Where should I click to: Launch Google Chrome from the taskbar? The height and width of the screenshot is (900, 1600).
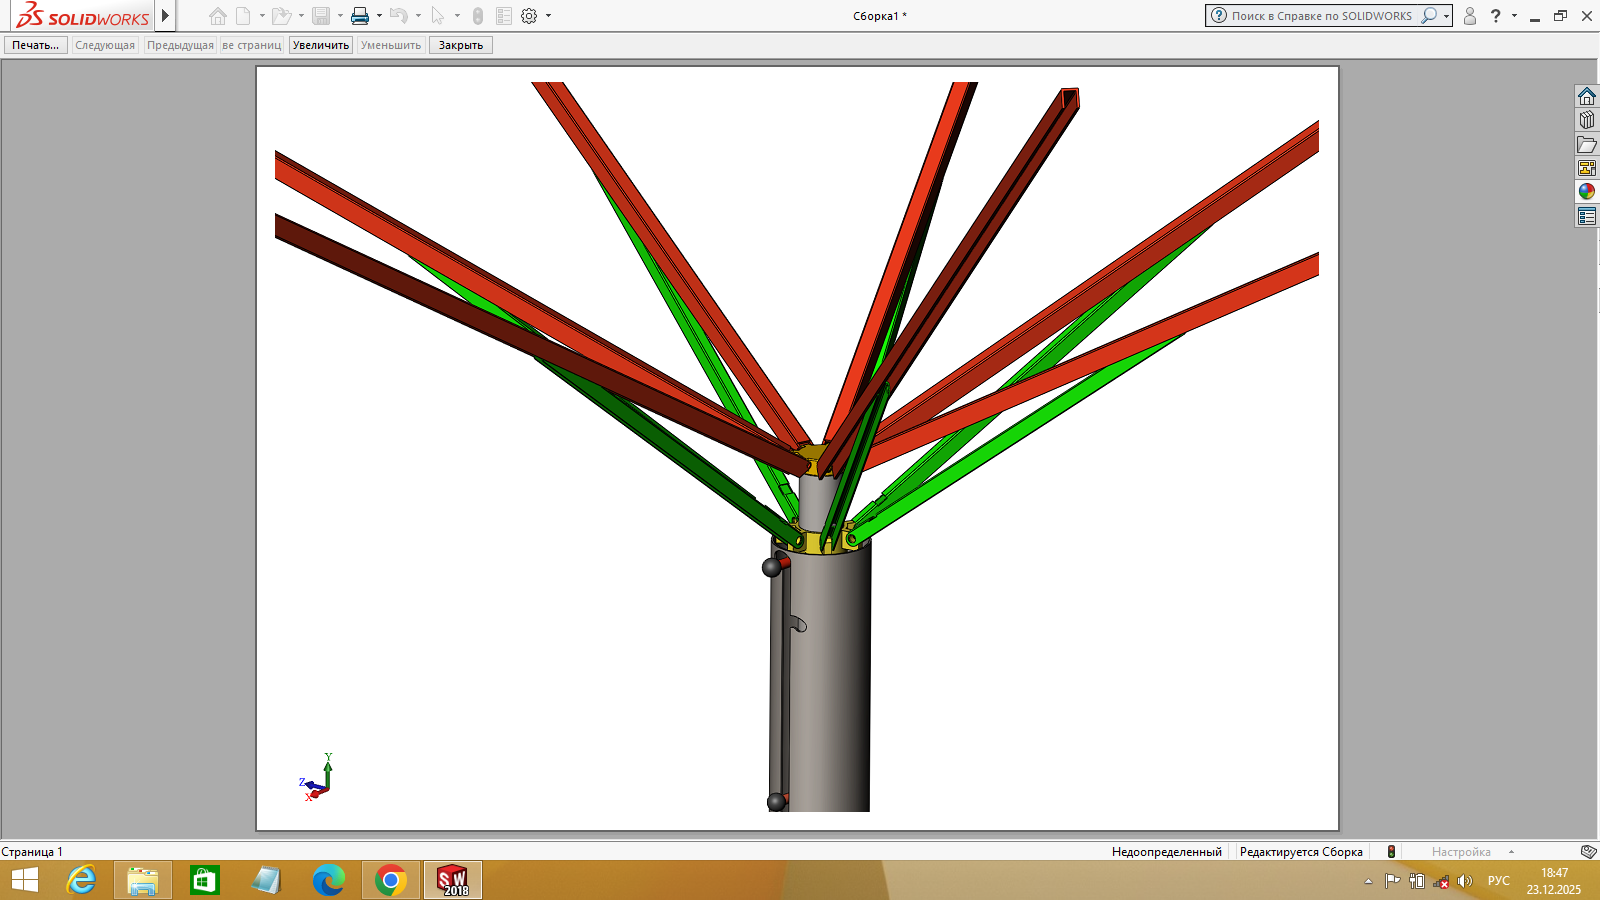tap(390, 880)
